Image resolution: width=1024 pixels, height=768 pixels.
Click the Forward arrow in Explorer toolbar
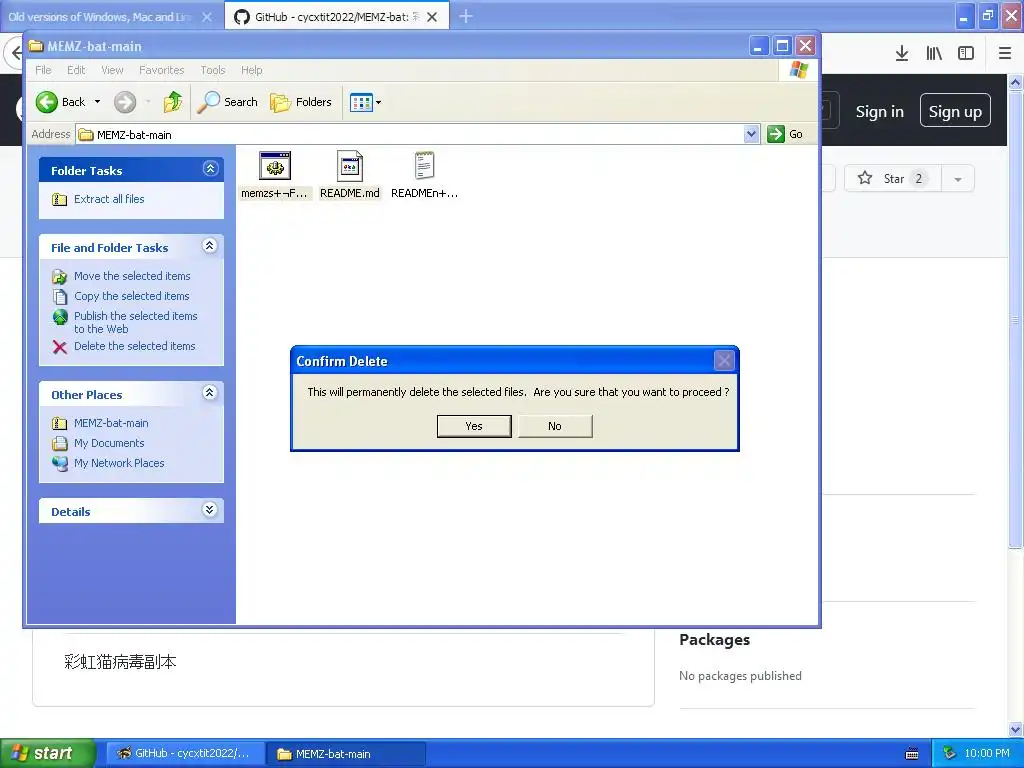pos(125,102)
